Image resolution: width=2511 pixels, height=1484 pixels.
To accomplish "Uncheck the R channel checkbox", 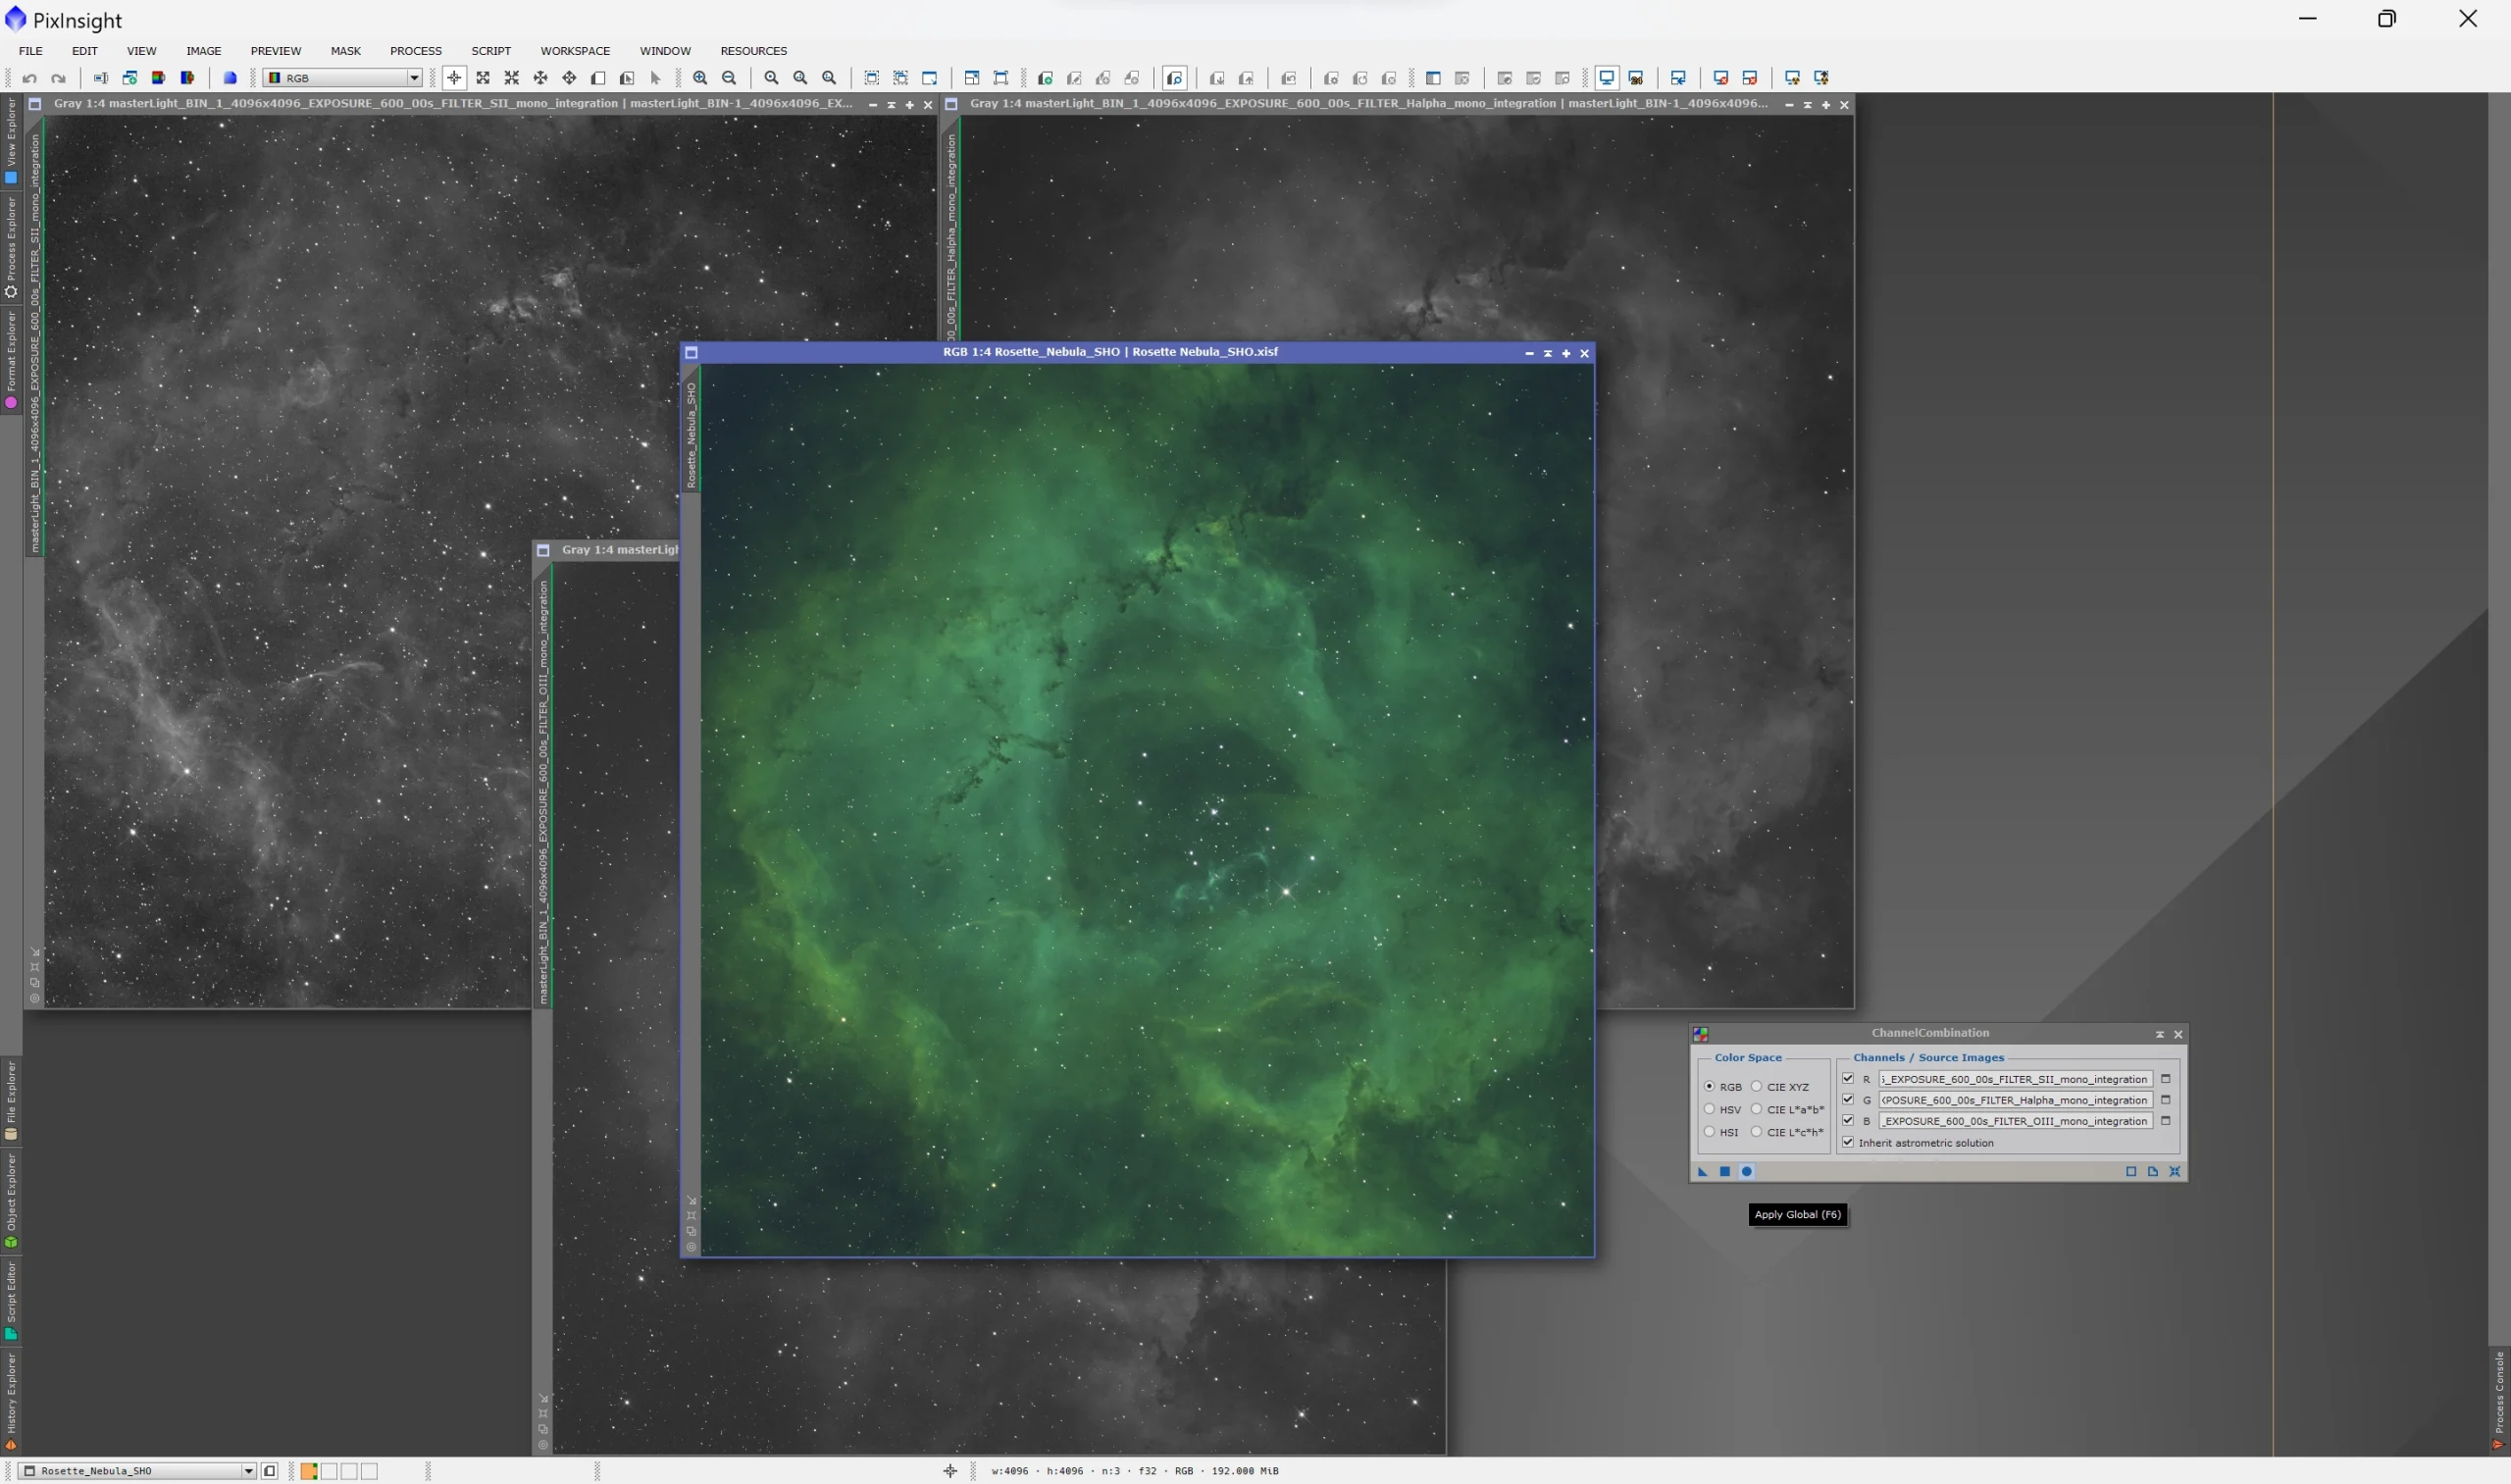I will coord(1848,1078).
